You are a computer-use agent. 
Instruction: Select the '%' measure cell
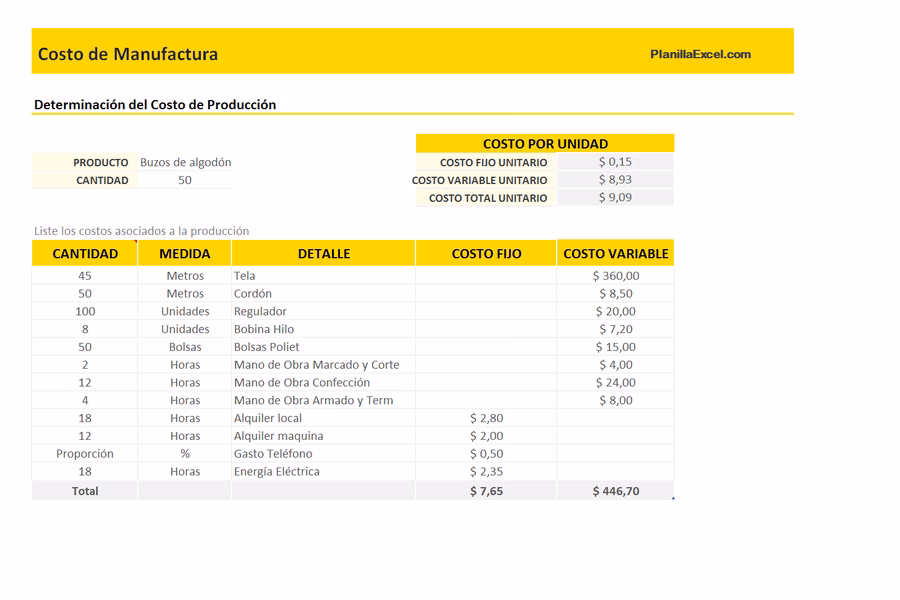[x=185, y=454]
